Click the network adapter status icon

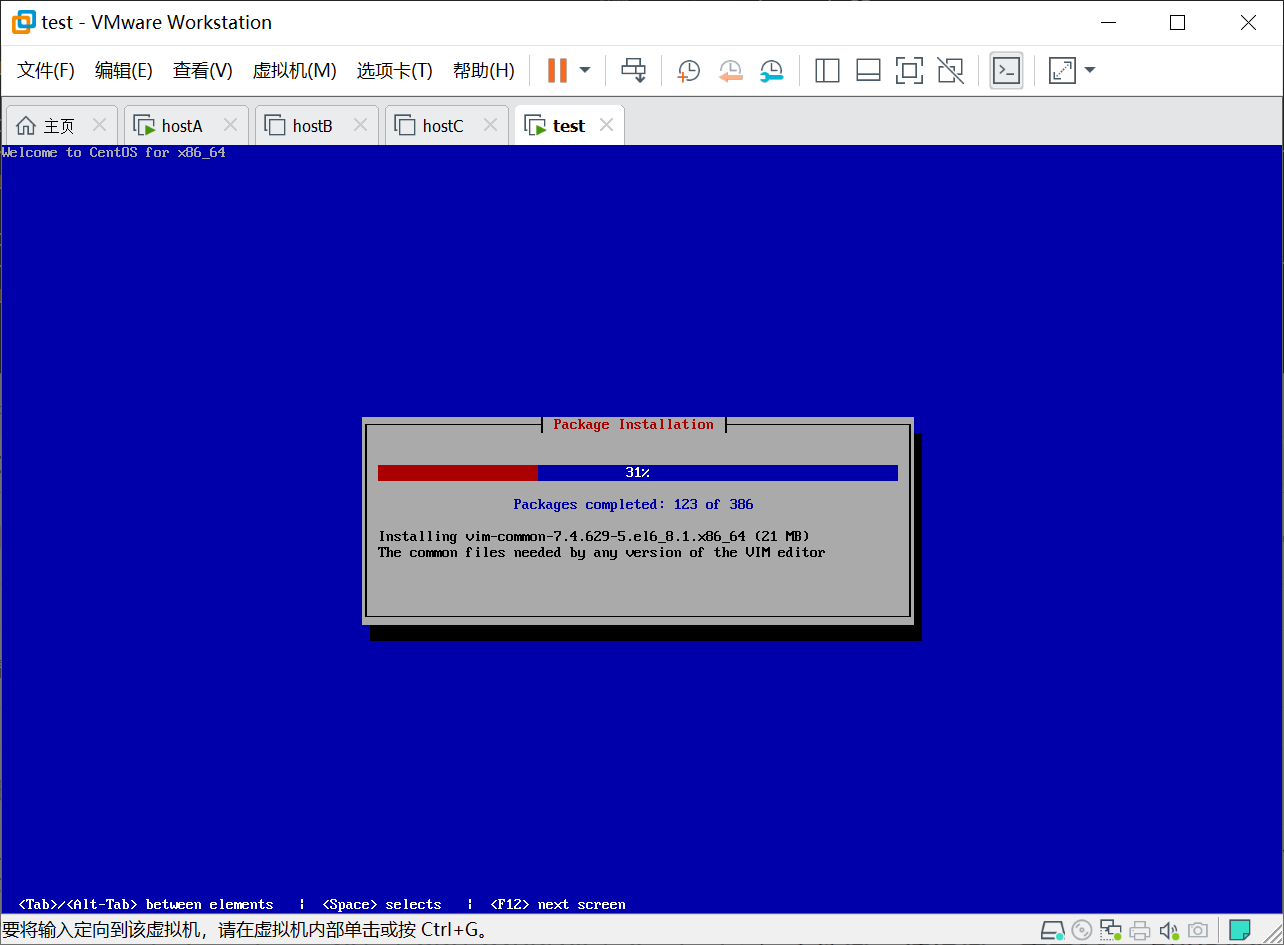pos(1111,931)
